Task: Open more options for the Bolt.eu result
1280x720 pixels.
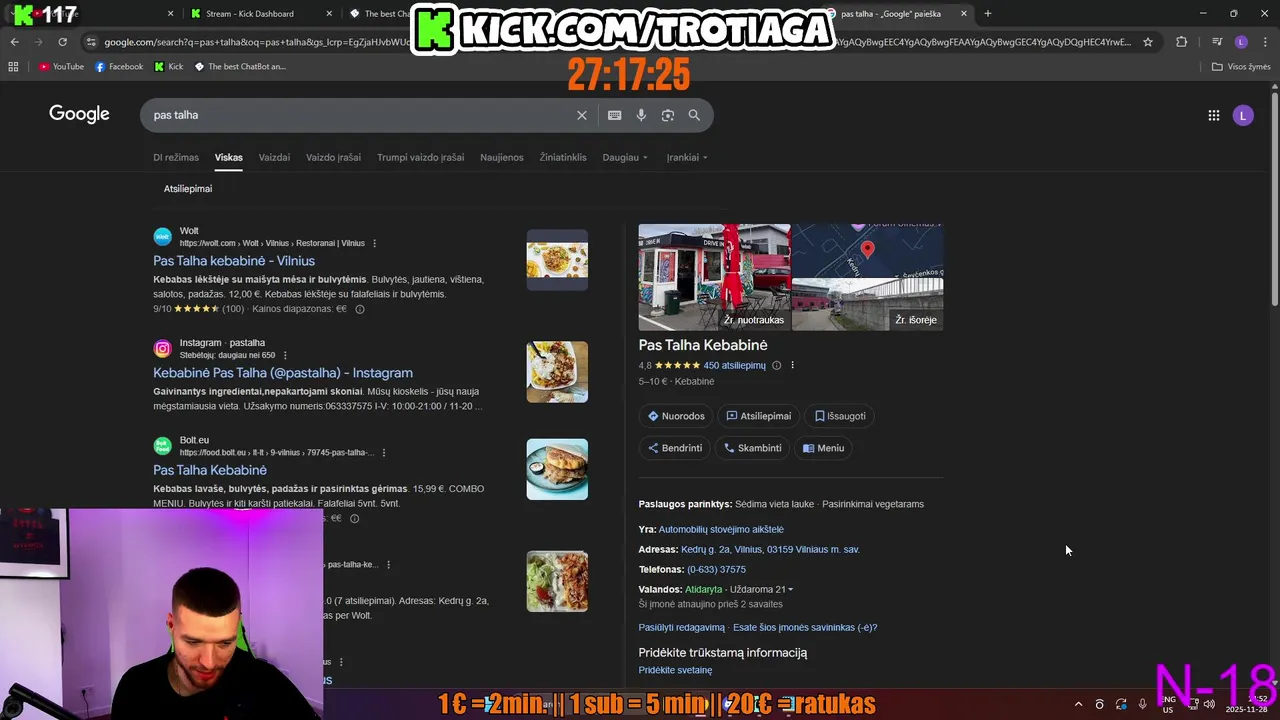Action: click(383, 452)
